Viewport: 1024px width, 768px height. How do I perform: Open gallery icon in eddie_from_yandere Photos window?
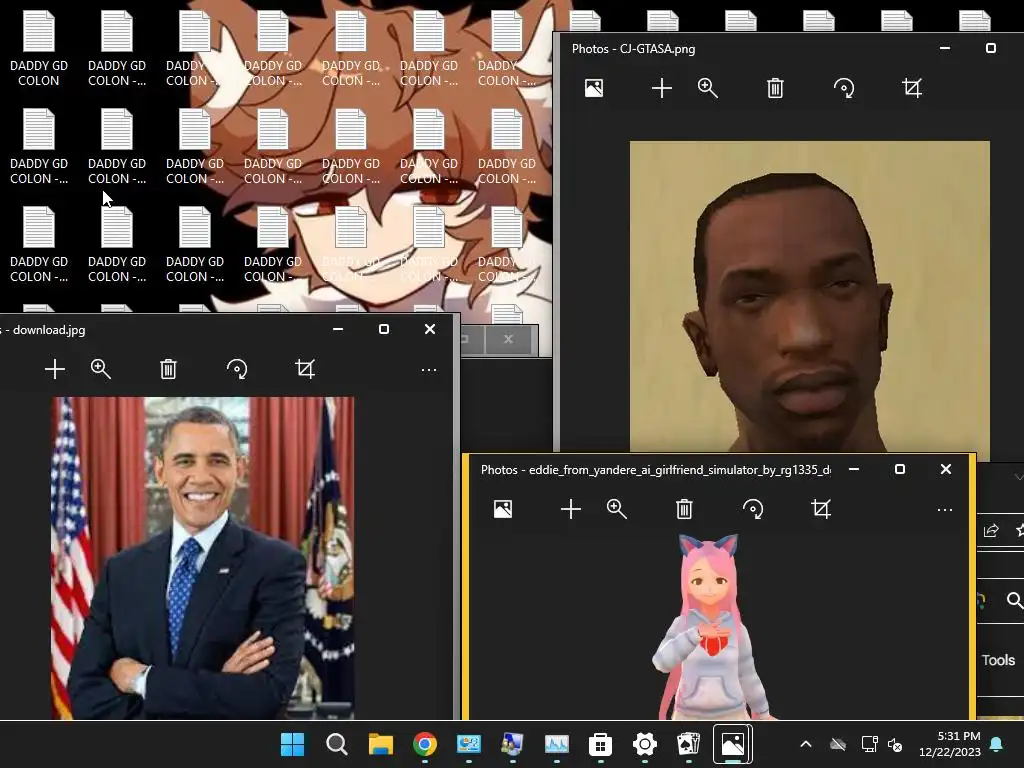point(503,509)
